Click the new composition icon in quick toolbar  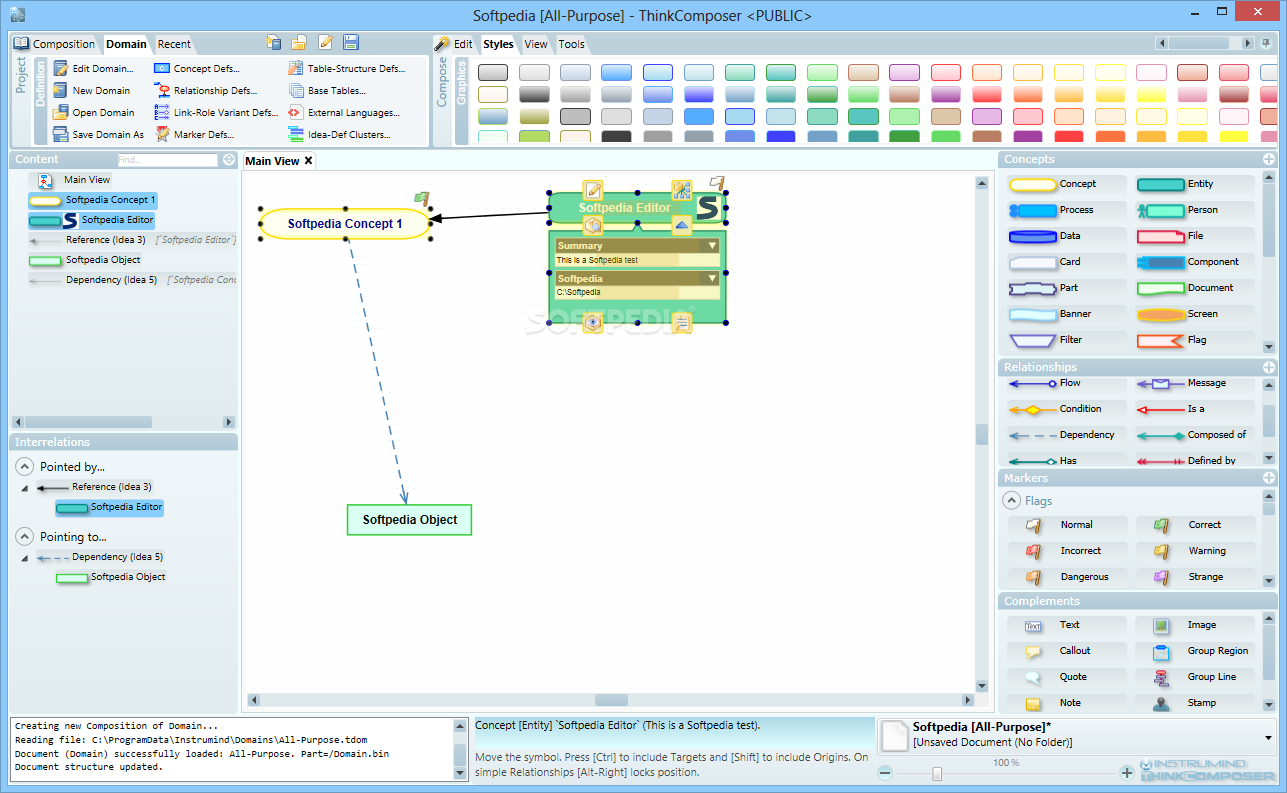pyautogui.click(x=274, y=42)
